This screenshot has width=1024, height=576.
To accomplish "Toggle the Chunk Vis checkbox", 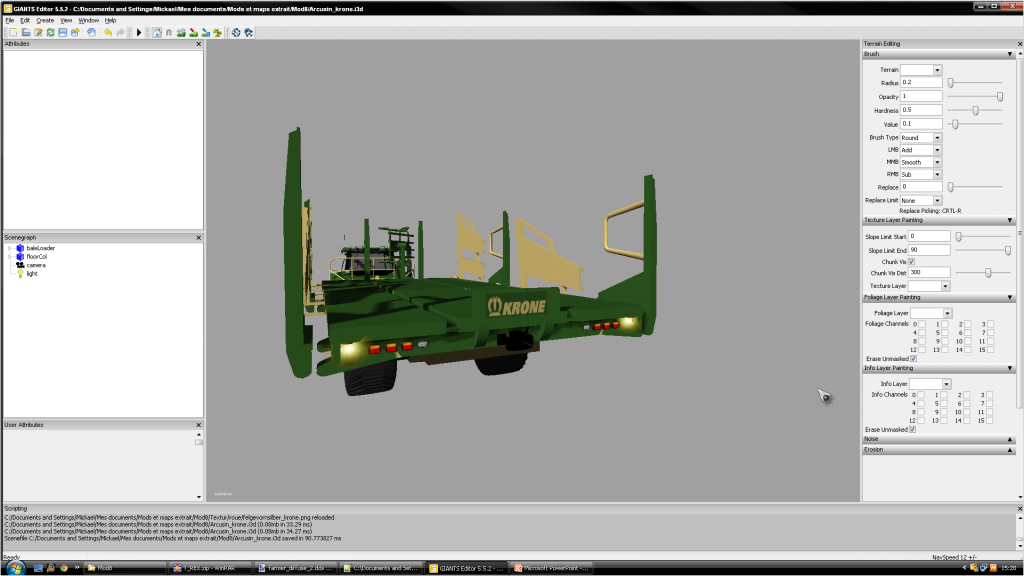I will 912,262.
